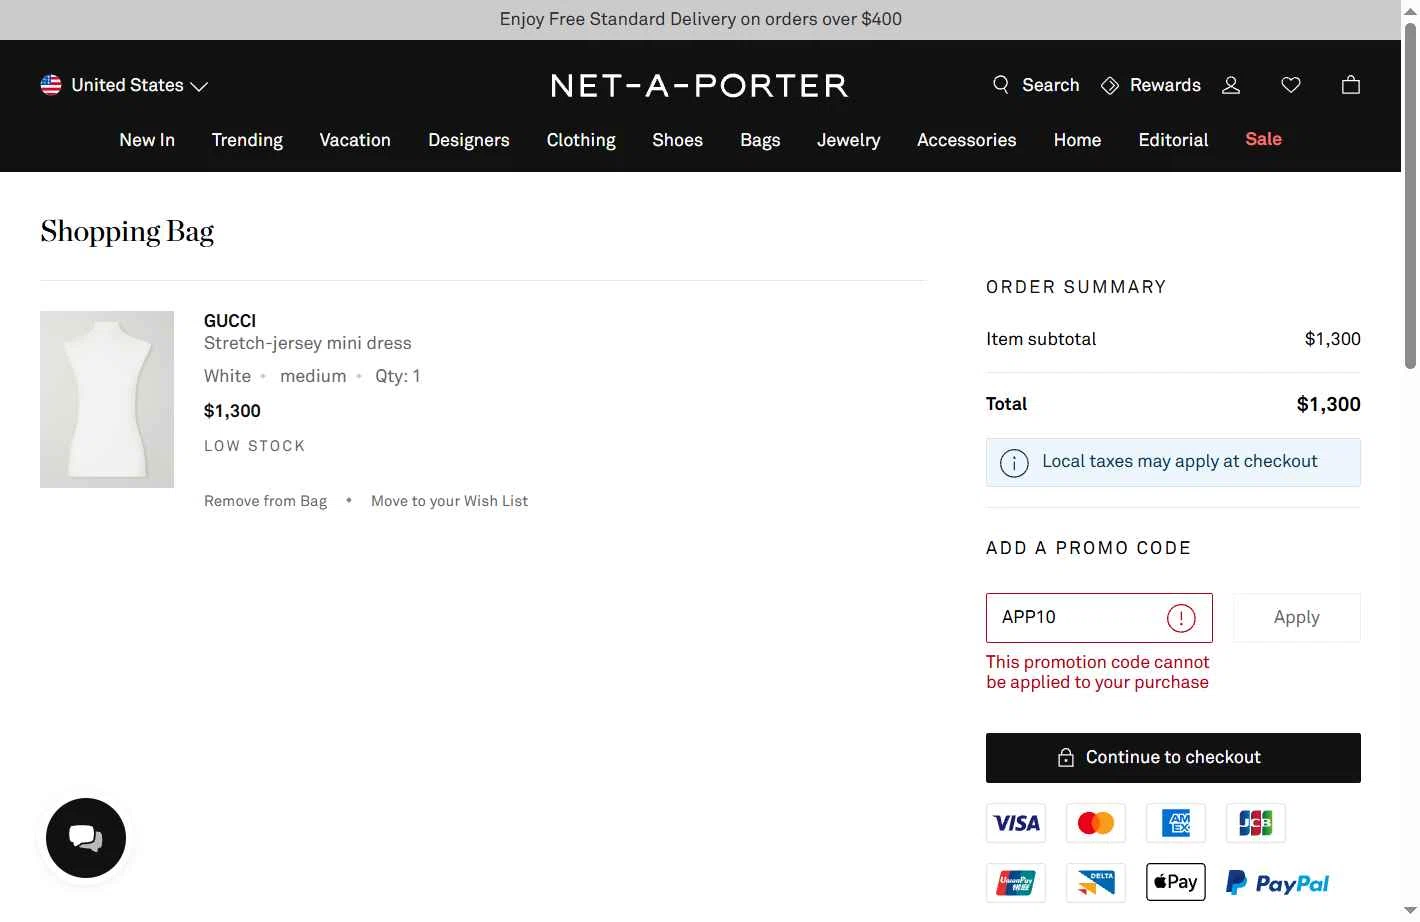Click the Shopping Bag heading
Screen dimensions: 1420x922
point(127,232)
